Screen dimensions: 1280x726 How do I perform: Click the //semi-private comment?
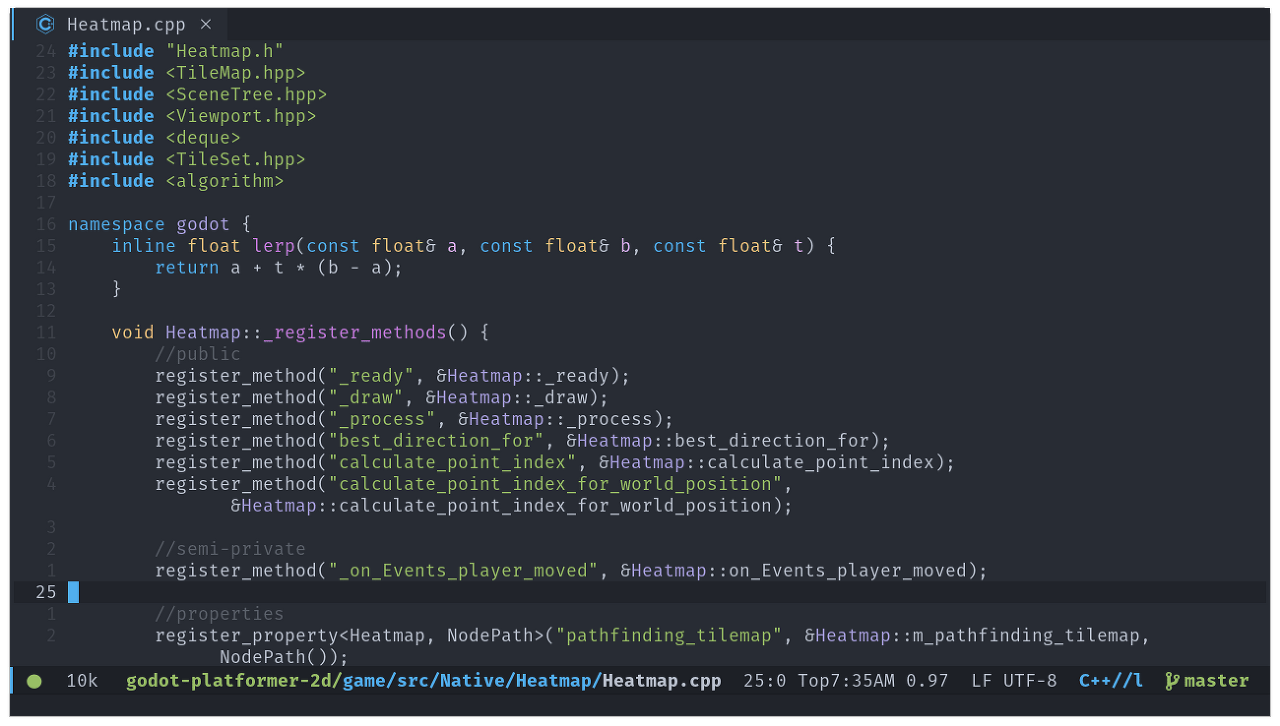tap(230, 549)
